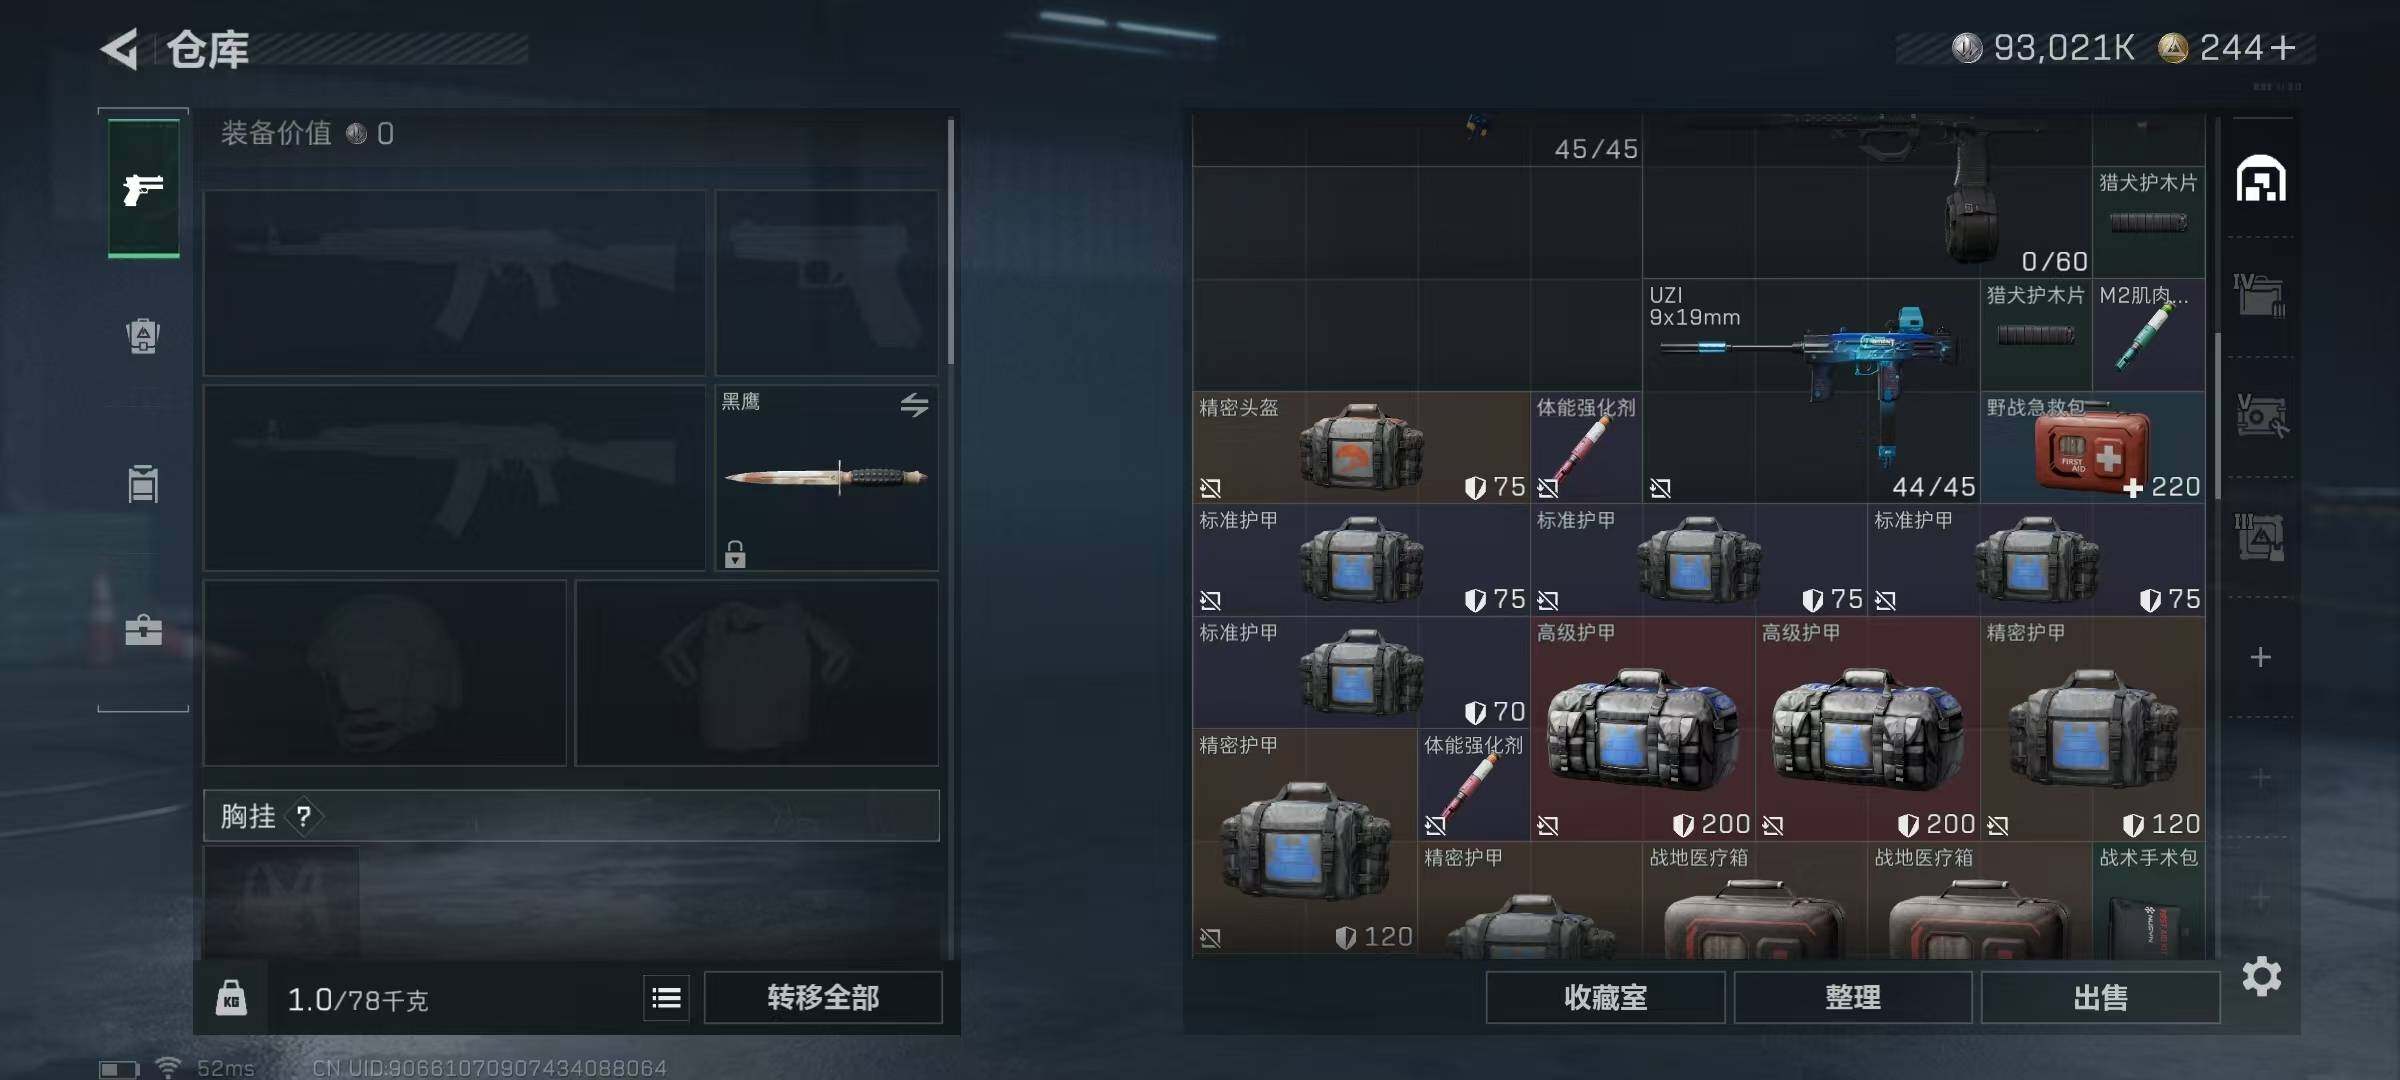Toggle the swap arrows on 黑鹰 knife slot

(x=914, y=405)
